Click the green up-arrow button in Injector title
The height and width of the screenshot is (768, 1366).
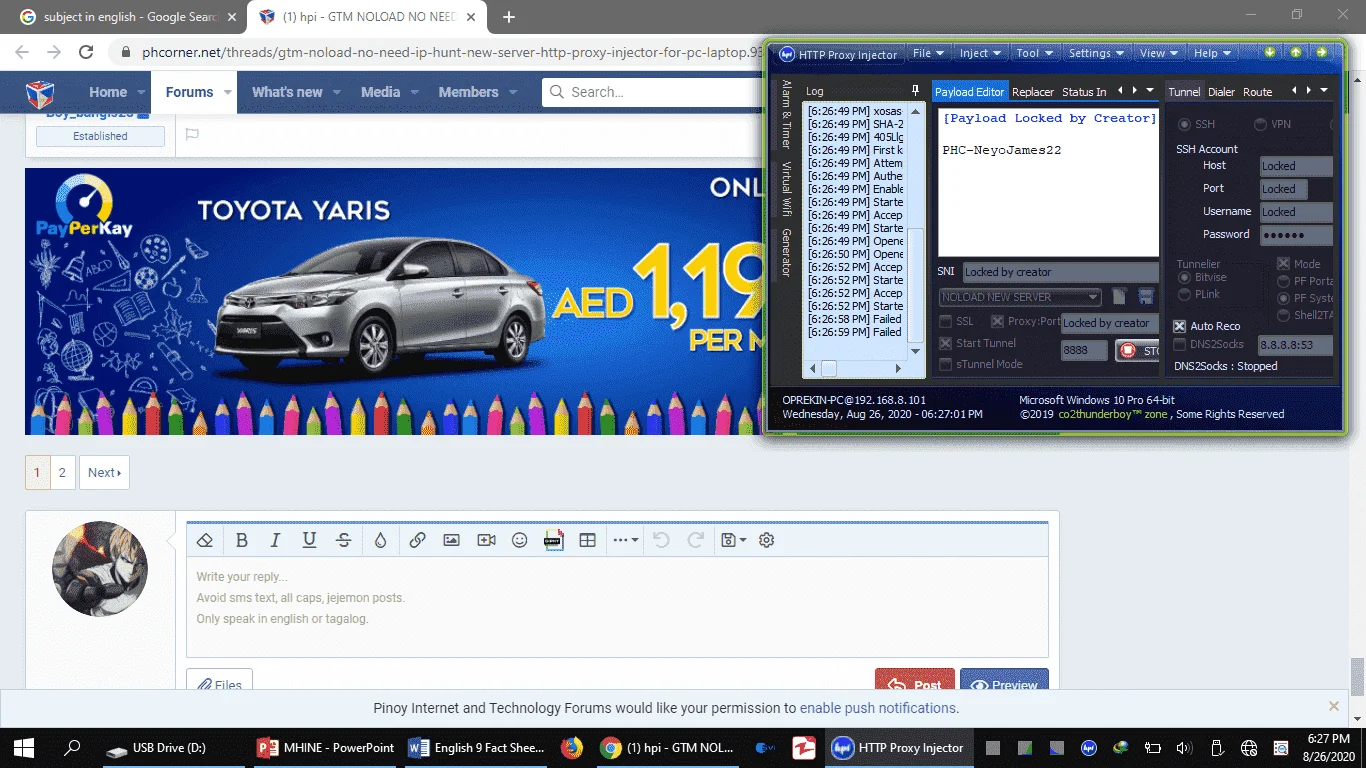coord(1296,52)
